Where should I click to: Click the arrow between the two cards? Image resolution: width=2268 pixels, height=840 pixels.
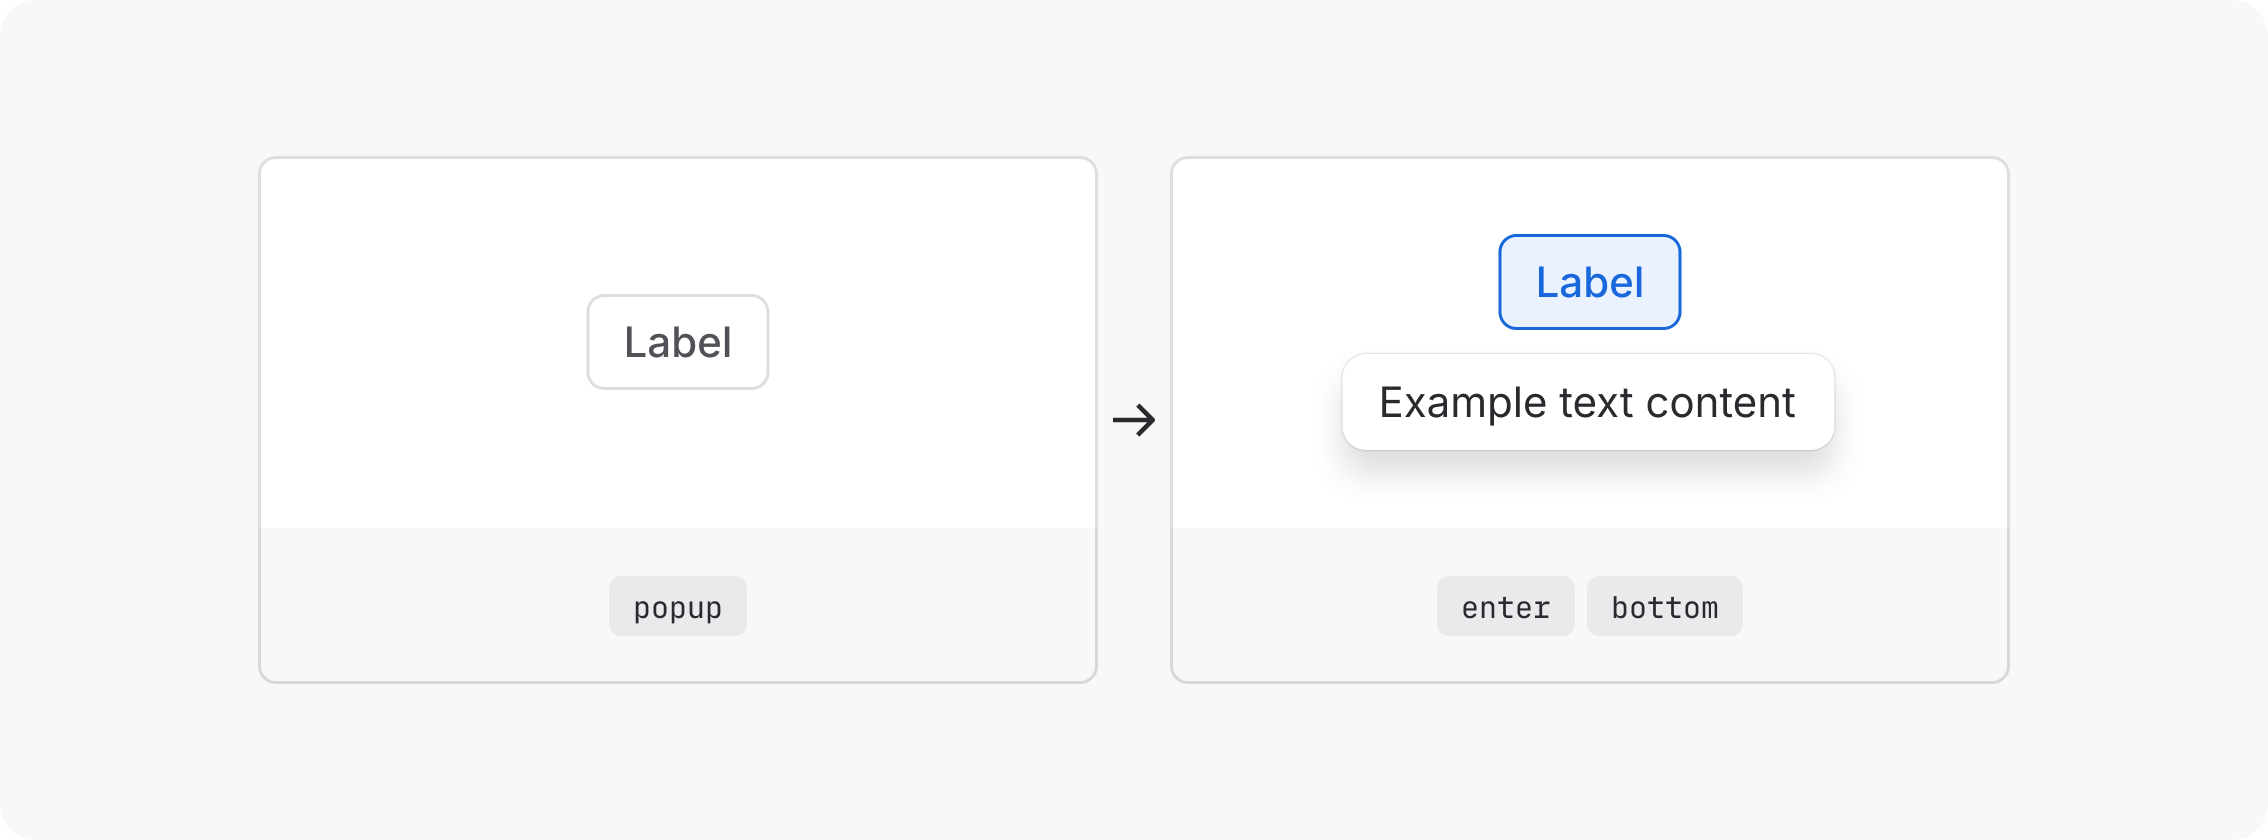pyautogui.click(x=1135, y=420)
